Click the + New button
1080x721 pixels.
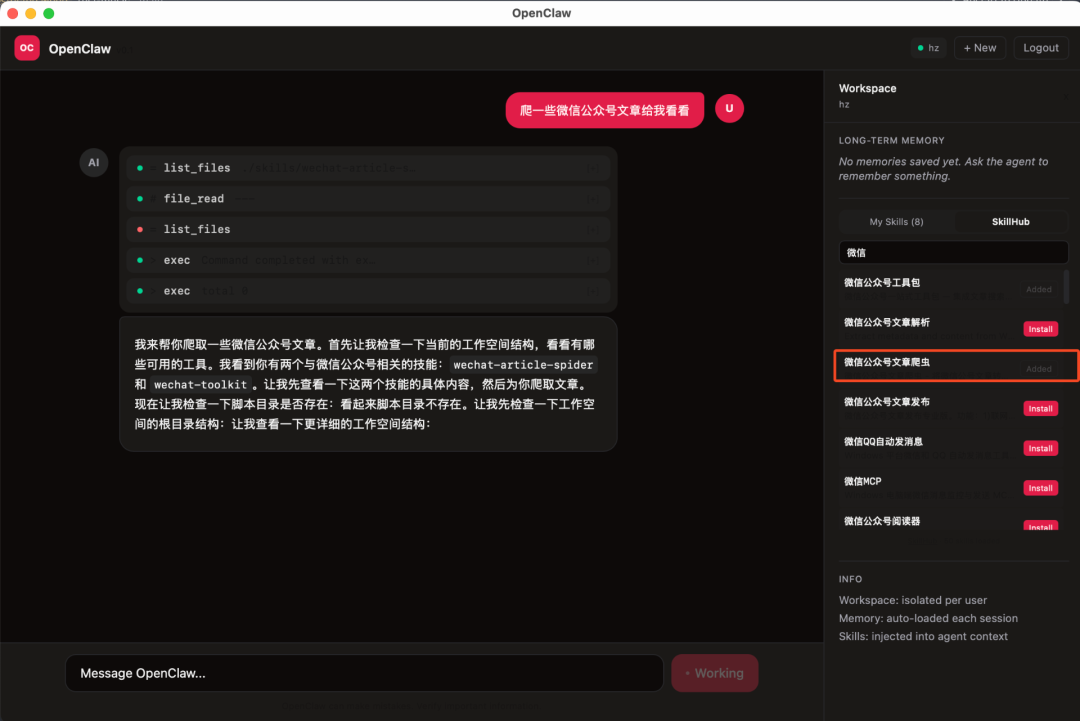(979, 47)
